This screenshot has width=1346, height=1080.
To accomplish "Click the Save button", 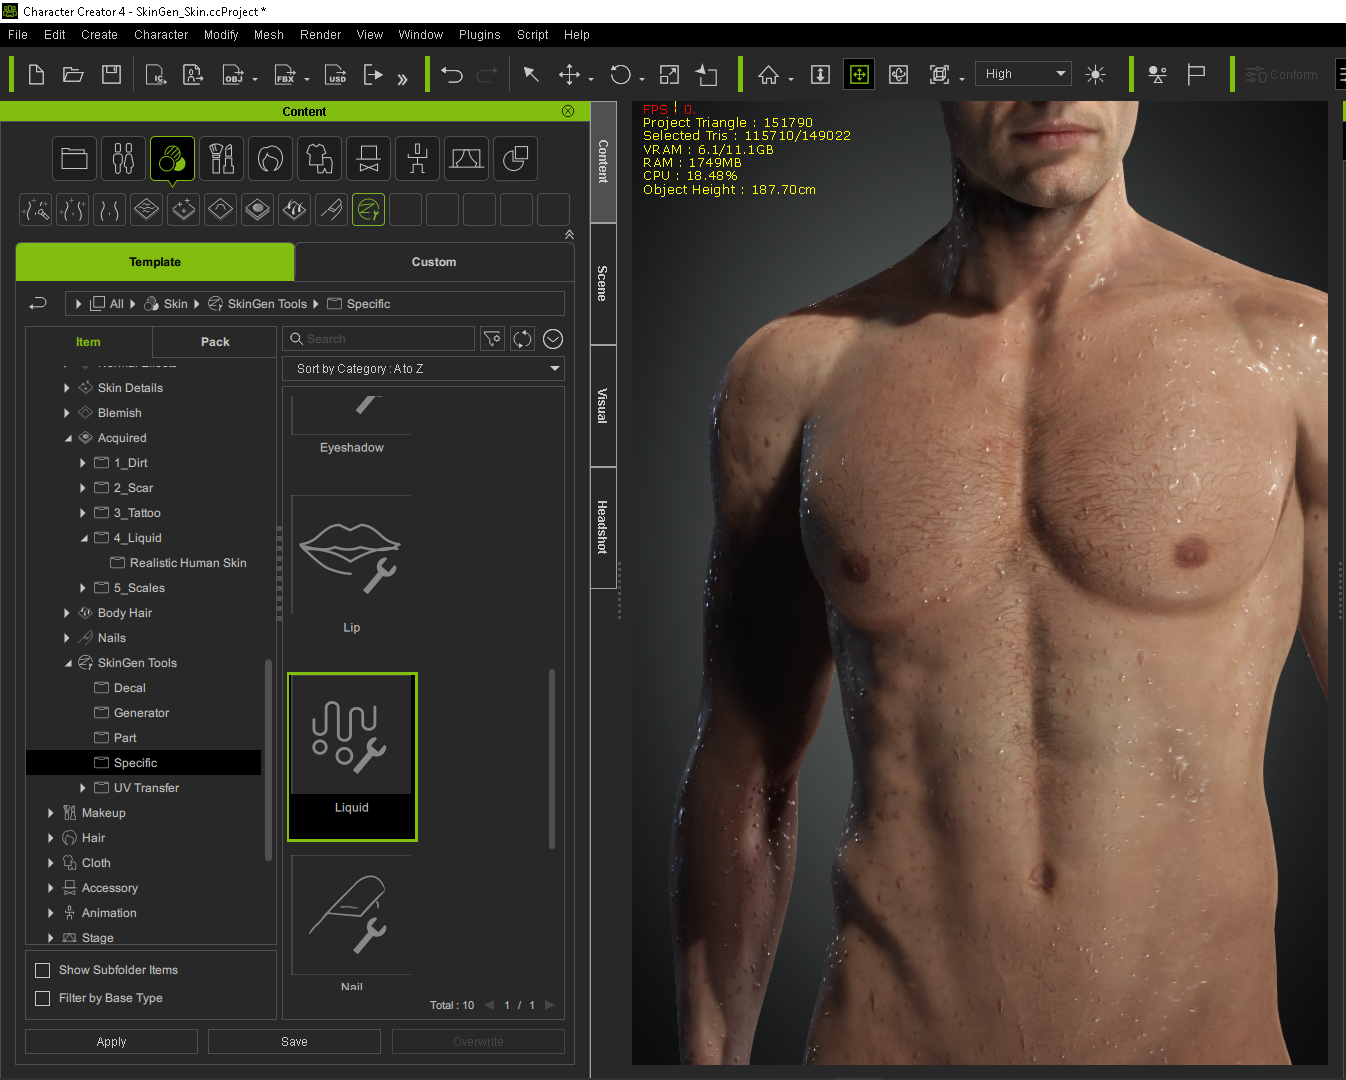I will [294, 1041].
